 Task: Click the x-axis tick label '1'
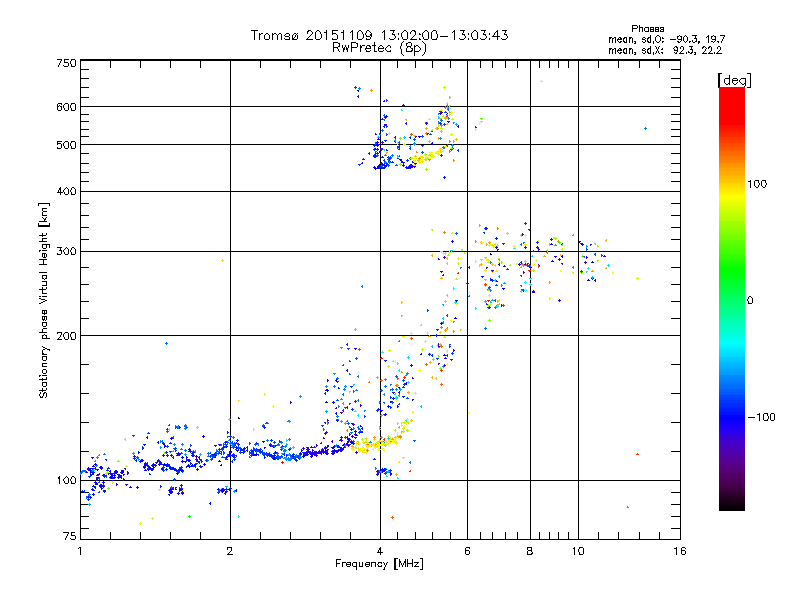[80, 551]
